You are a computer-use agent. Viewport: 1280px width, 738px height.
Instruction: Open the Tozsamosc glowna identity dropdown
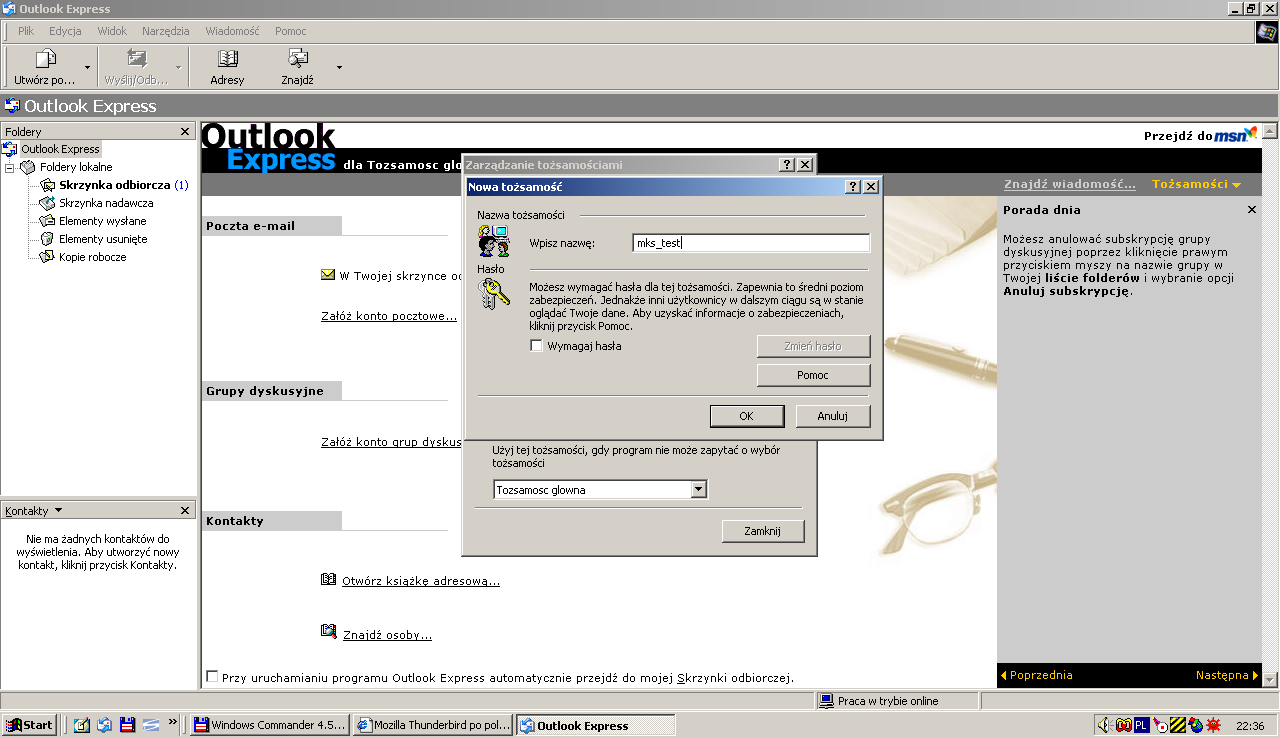[x=699, y=490]
